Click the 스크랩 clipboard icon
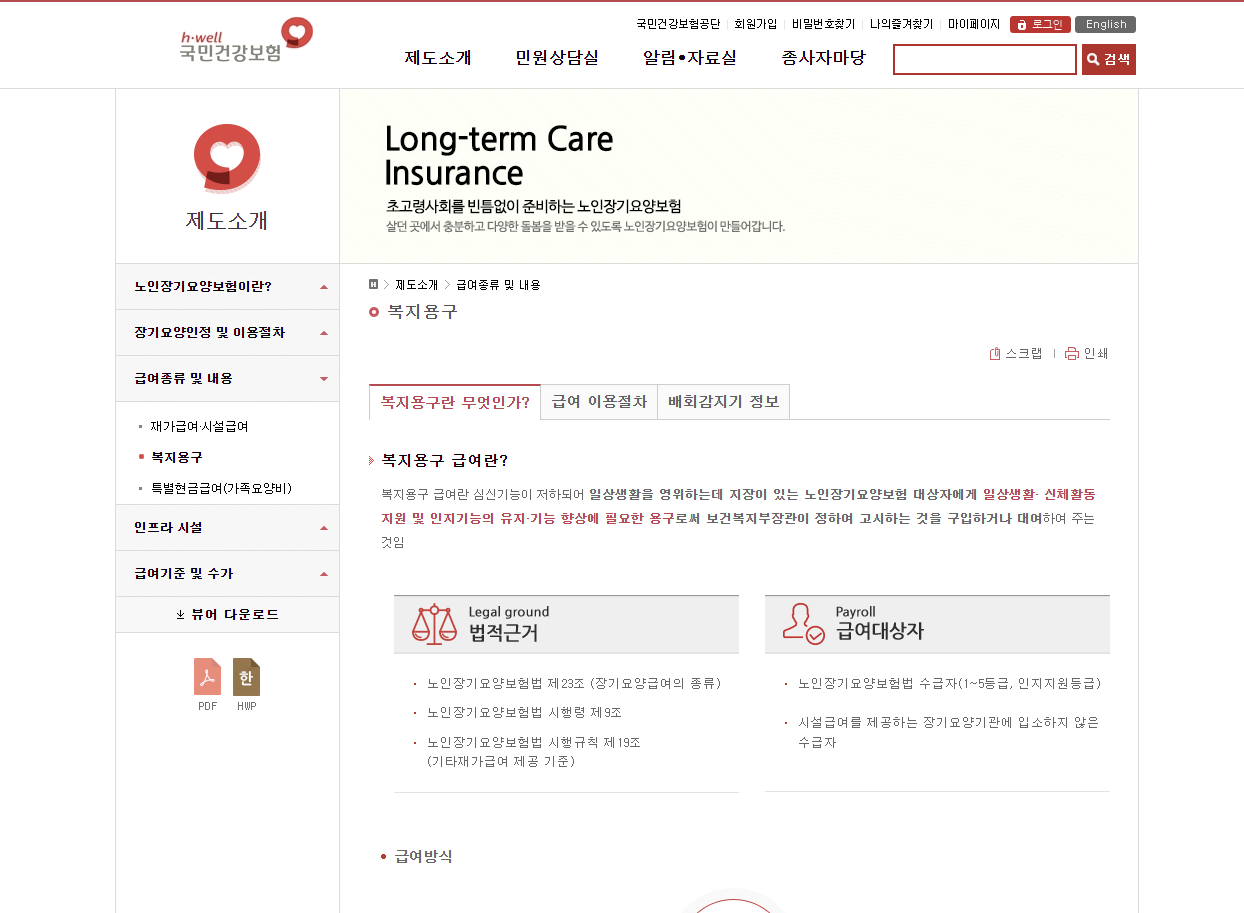The image size is (1244, 913). tap(994, 353)
